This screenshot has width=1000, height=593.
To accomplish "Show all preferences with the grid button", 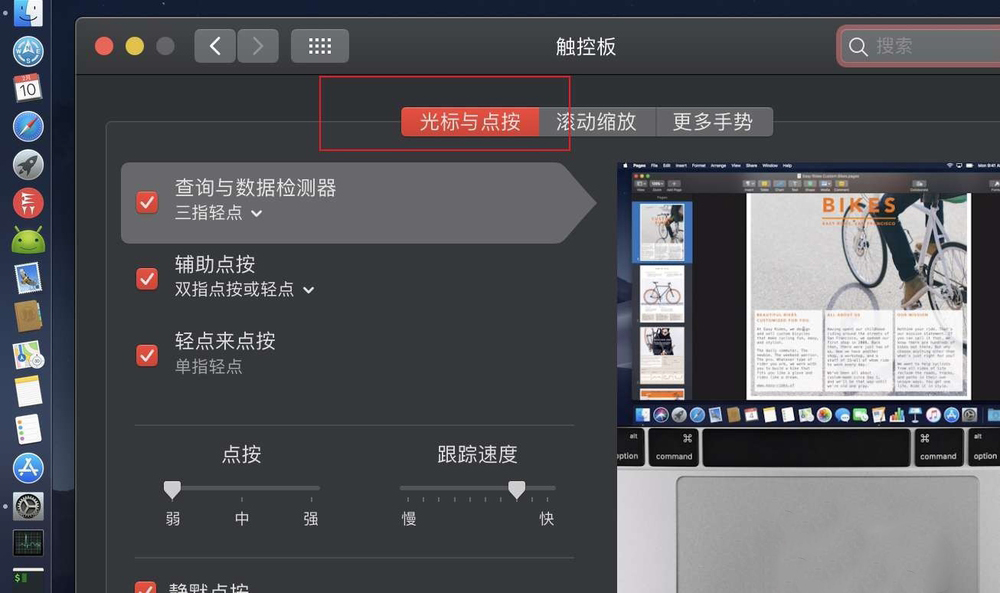I will pos(320,46).
